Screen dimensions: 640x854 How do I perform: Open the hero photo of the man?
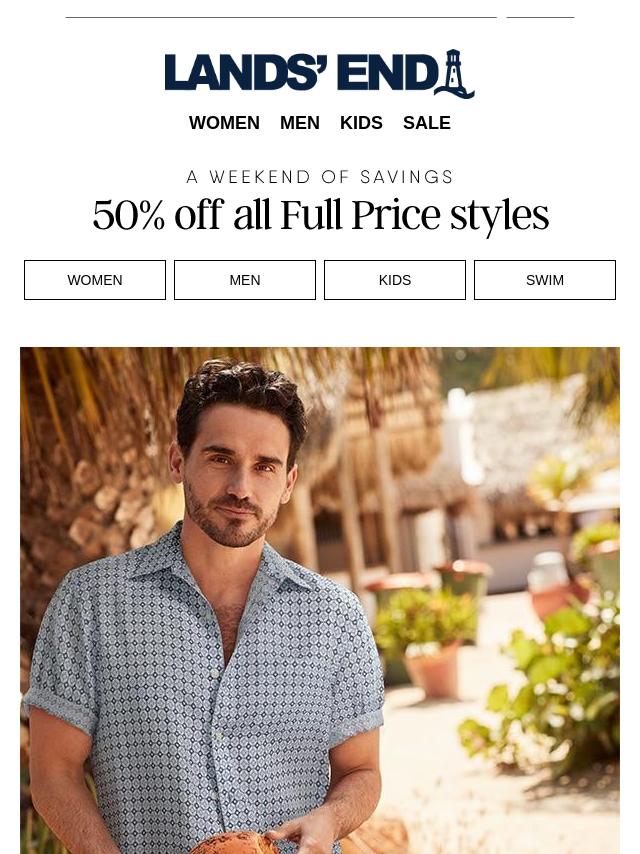pos(320,600)
